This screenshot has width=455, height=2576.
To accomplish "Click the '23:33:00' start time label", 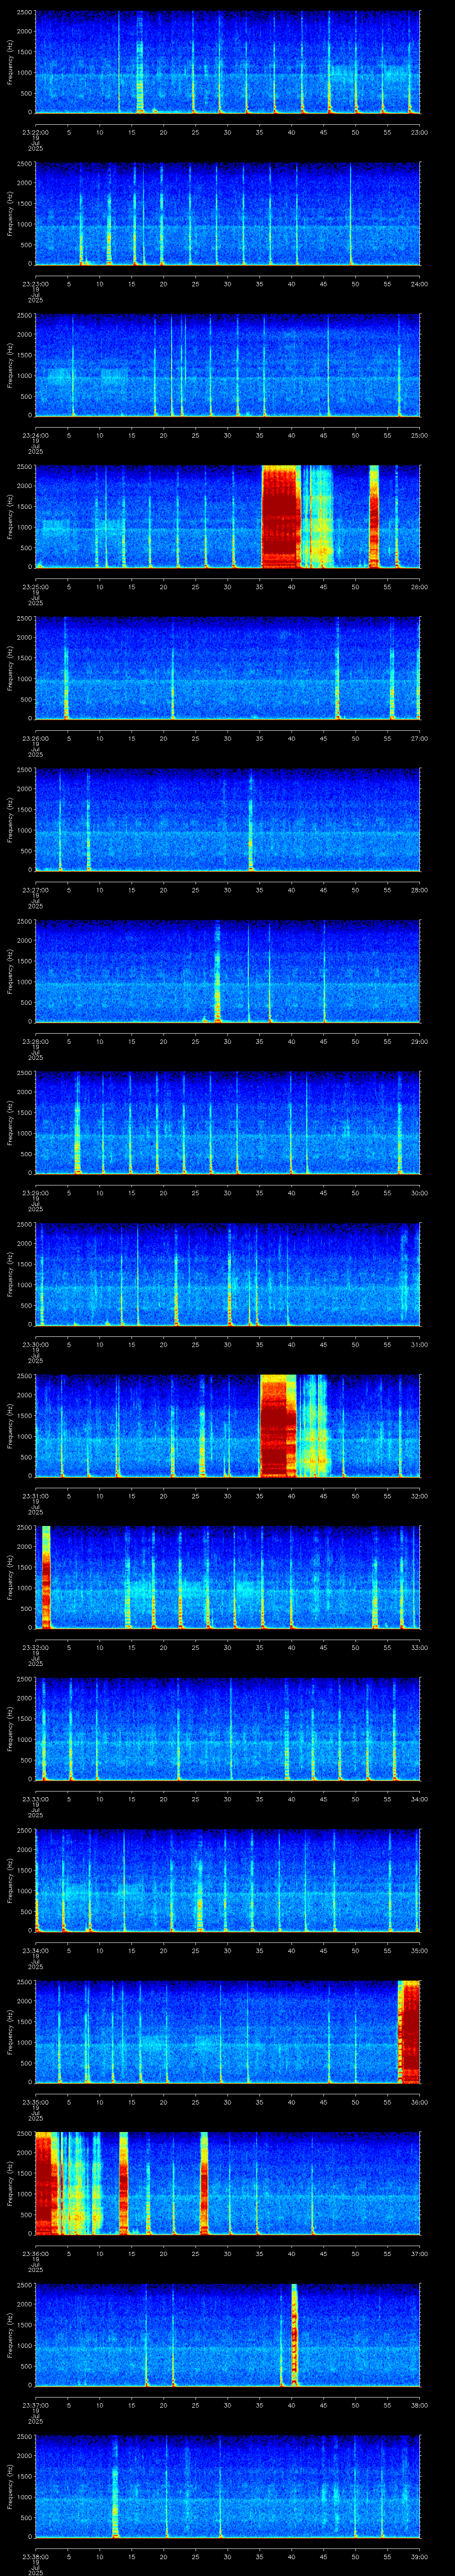I will [35, 1799].
